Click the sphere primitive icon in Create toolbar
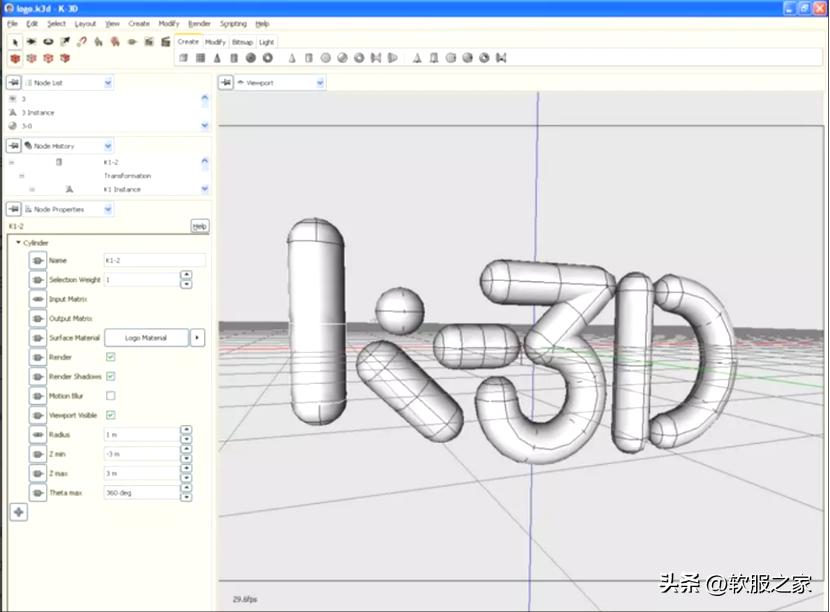Image resolution: width=830 pixels, height=612 pixels. (x=251, y=58)
